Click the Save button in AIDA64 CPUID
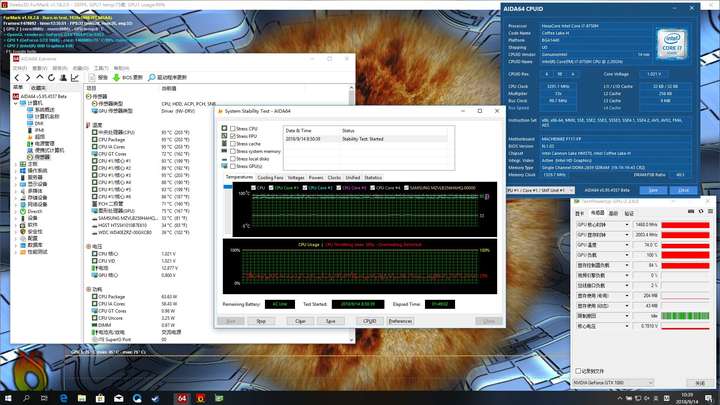 point(653,190)
